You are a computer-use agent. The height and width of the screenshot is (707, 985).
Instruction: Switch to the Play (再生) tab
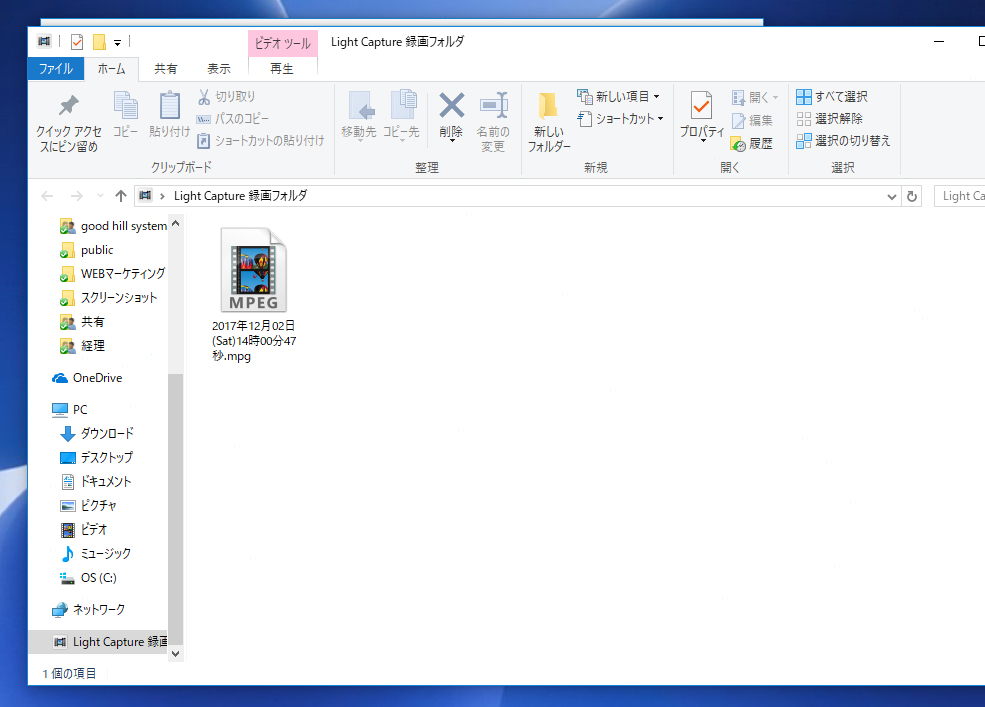pos(281,69)
